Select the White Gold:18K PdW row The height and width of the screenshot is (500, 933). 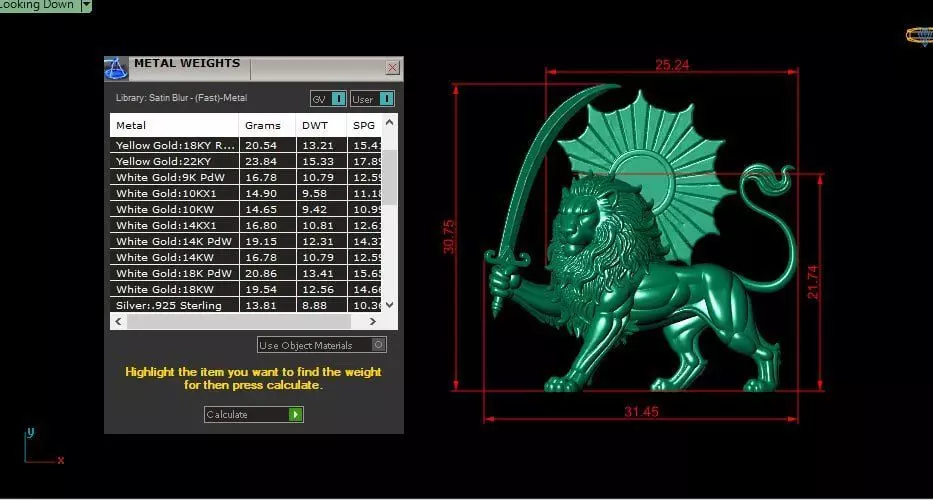[246, 274]
